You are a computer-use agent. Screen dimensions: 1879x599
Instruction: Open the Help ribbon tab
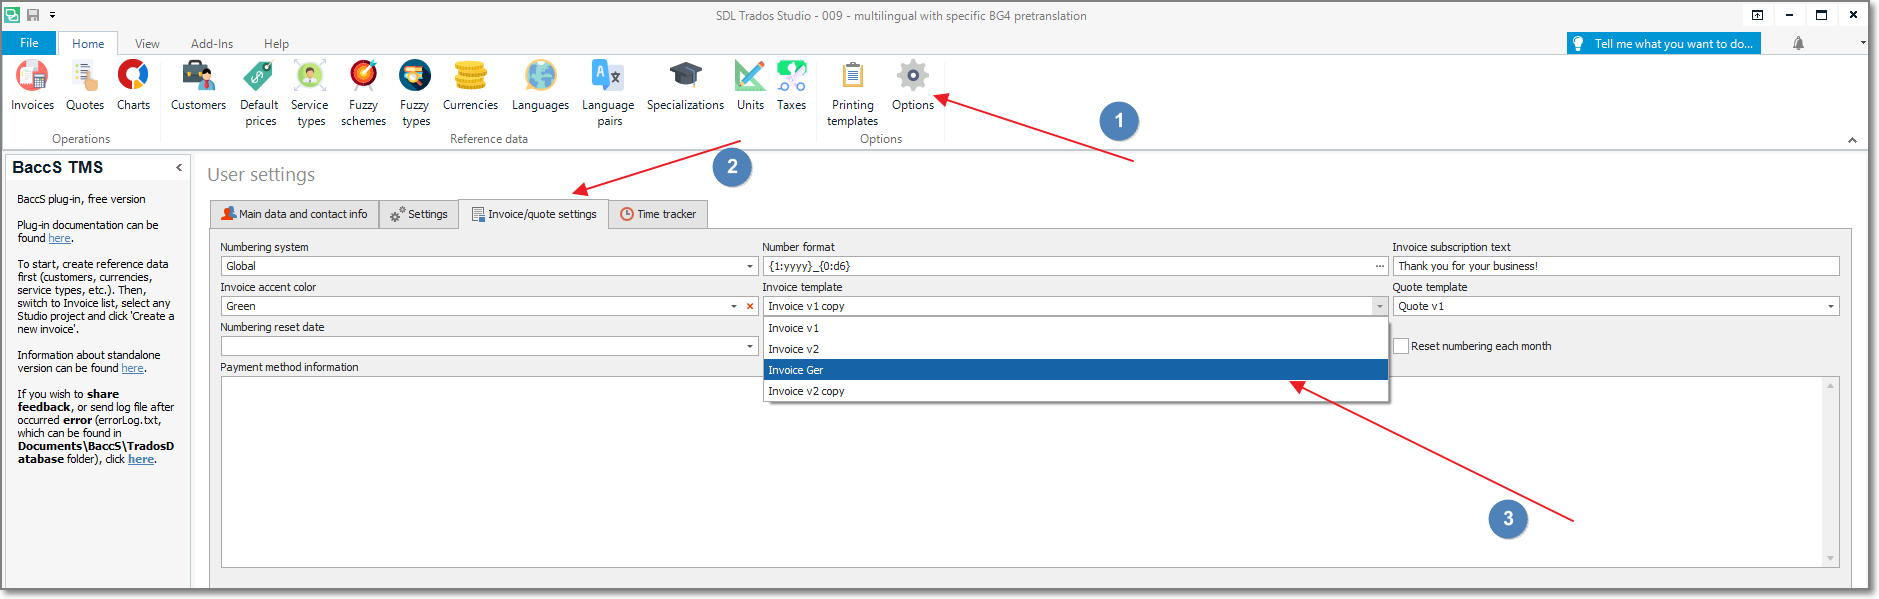click(x=276, y=44)
